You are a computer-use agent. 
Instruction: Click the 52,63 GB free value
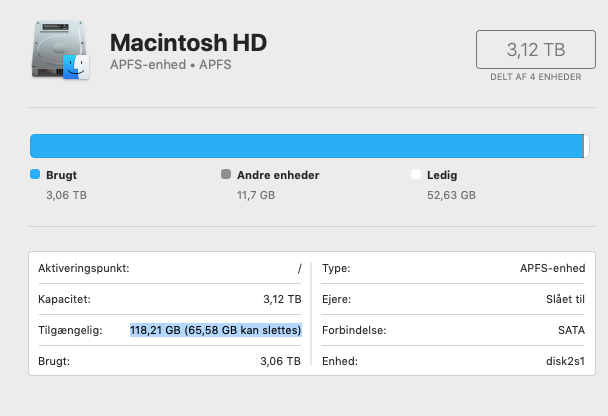point(451,195)
